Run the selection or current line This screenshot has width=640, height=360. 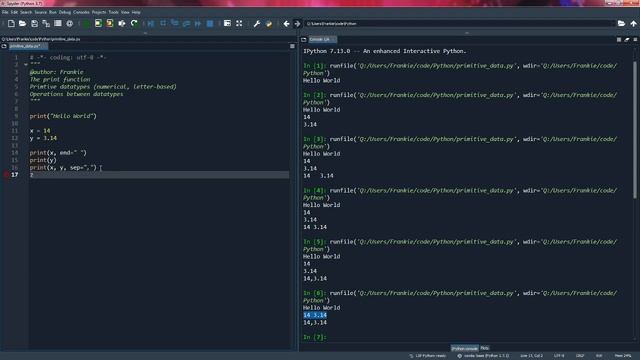pos(122,24)
